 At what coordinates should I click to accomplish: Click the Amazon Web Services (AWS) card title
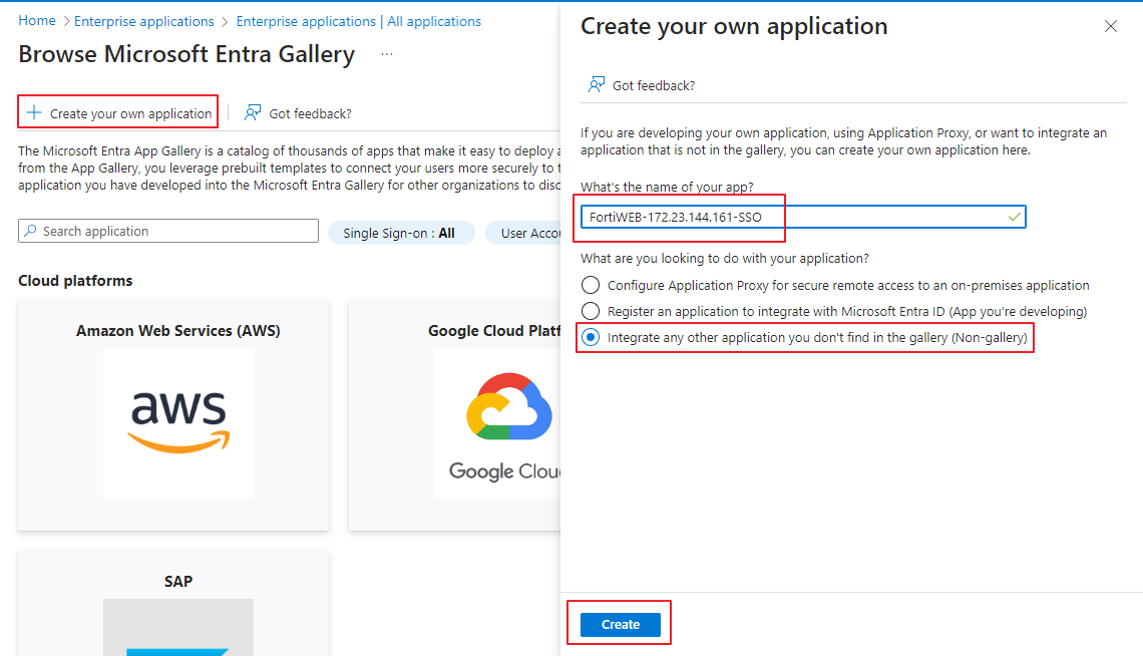click(x=178, y=331)
